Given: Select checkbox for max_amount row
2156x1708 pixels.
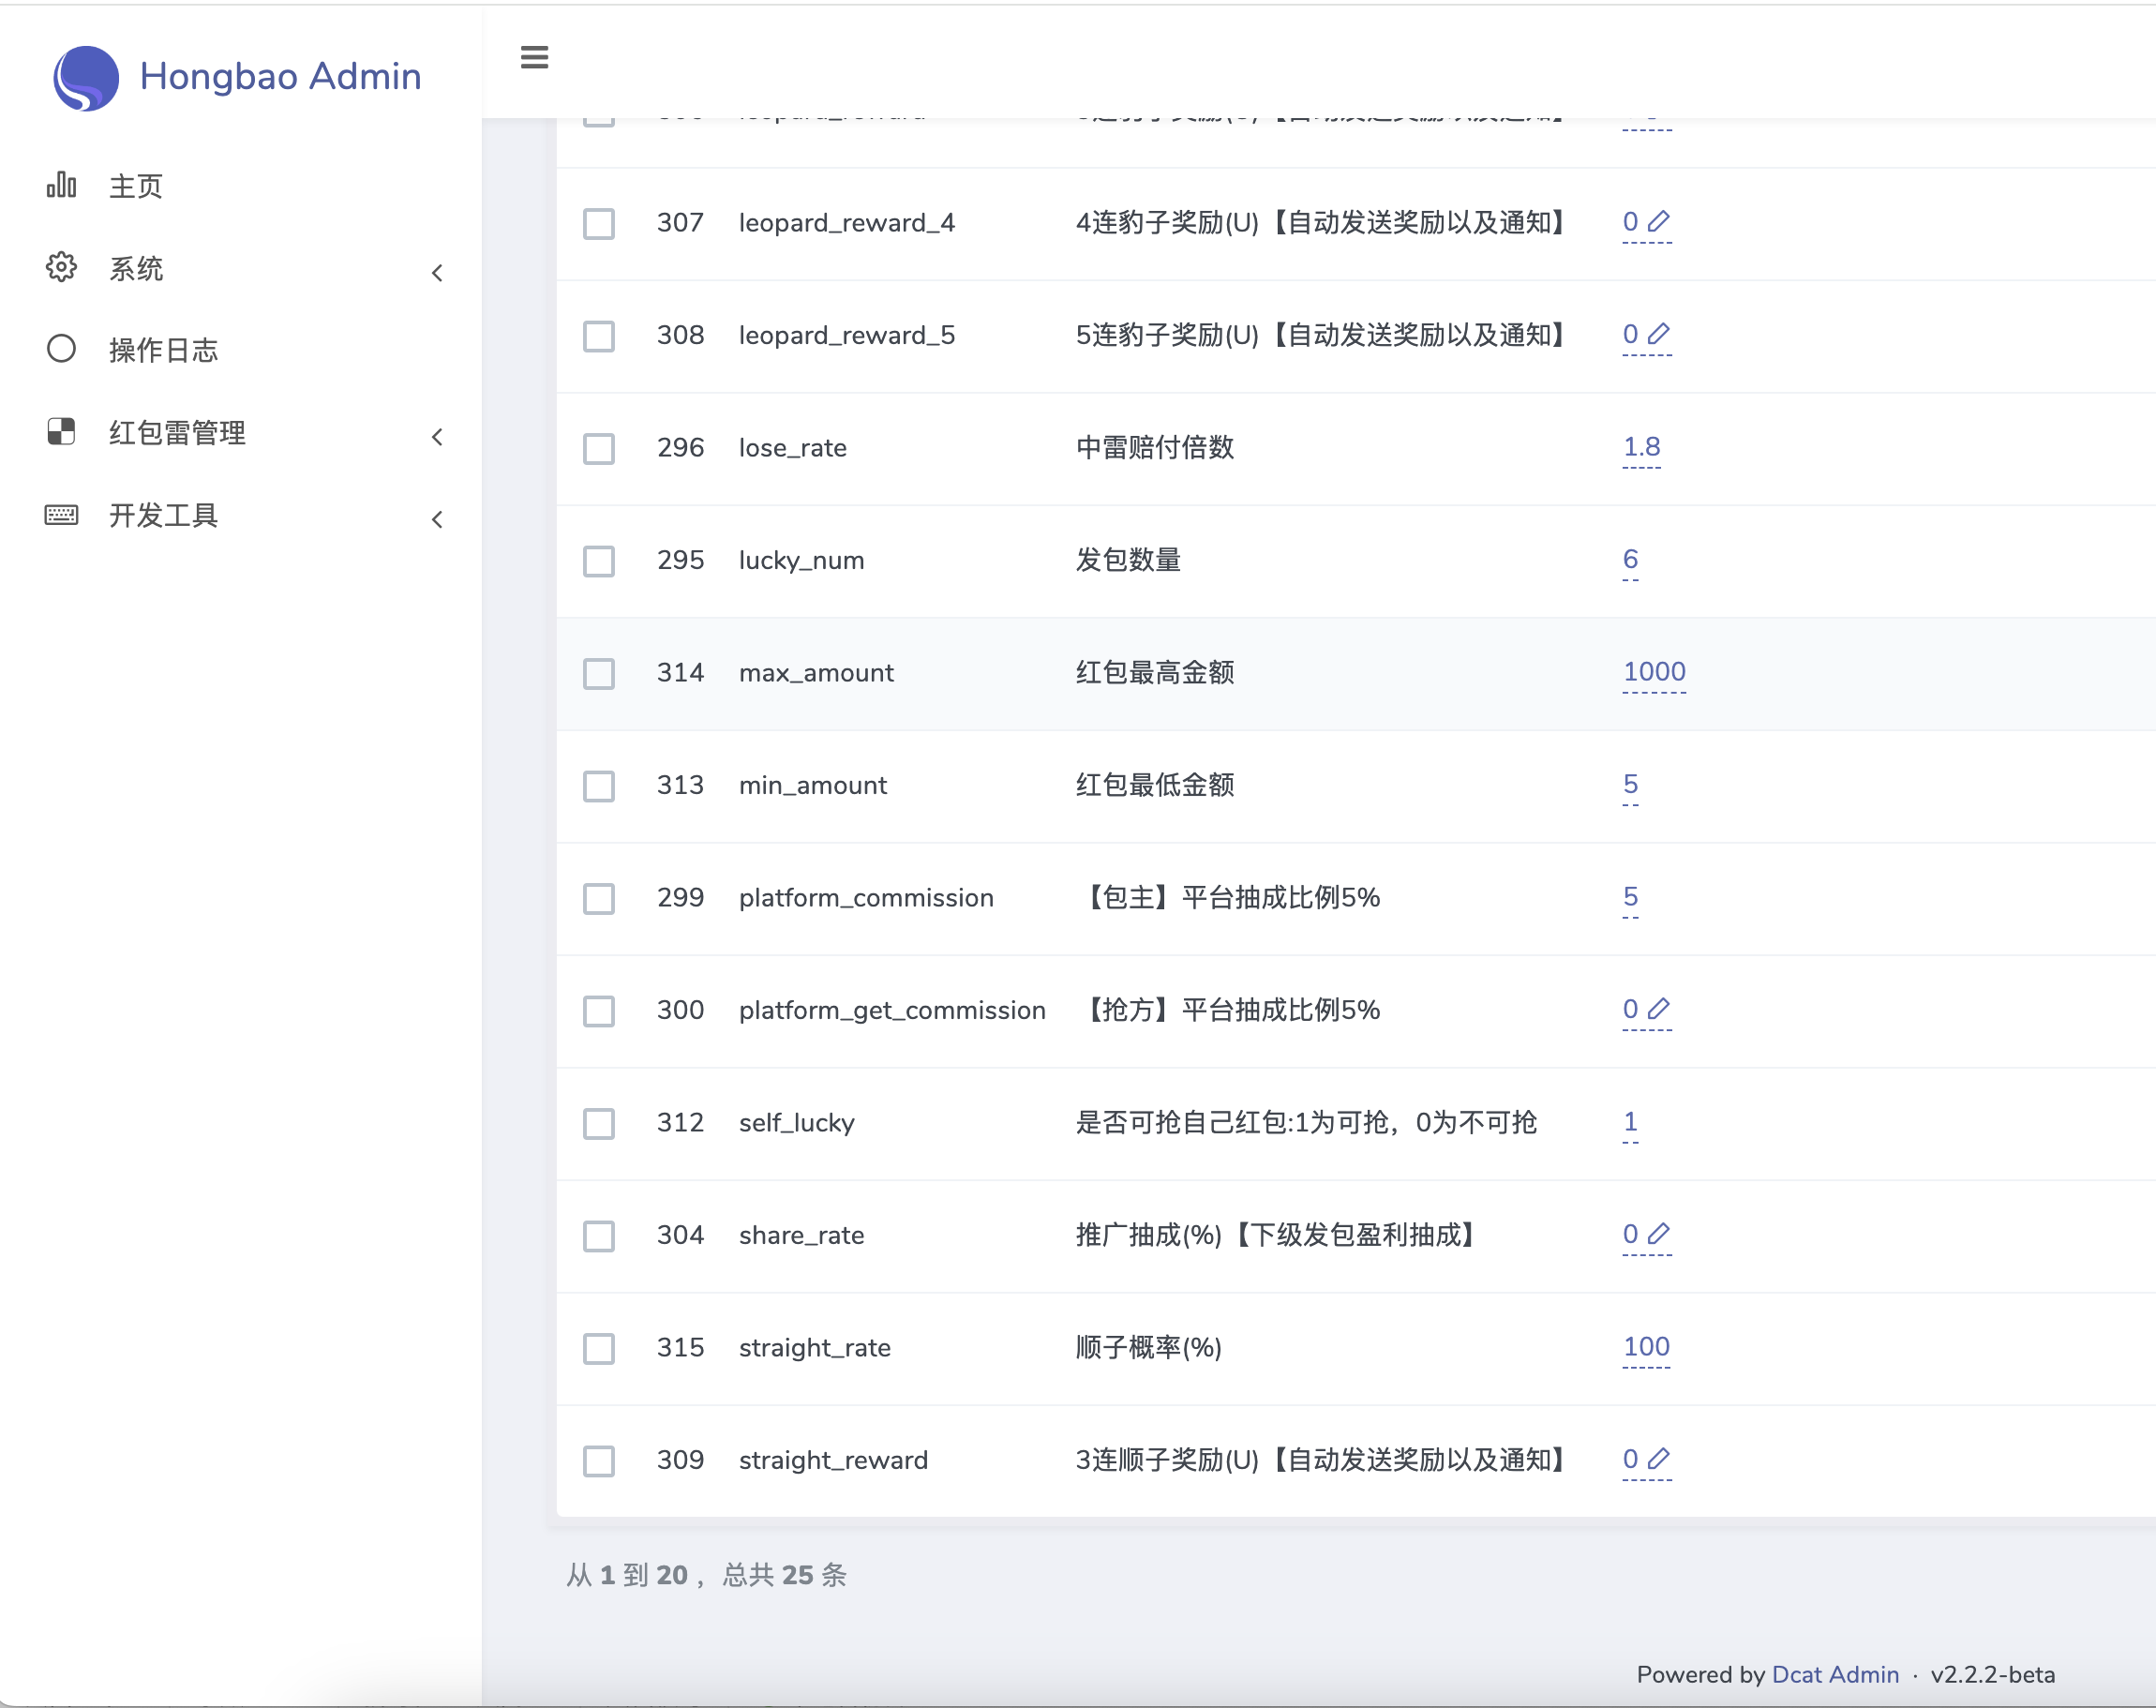Looking at the screenshot, I should pyautogui.click(x=599, y=673).
